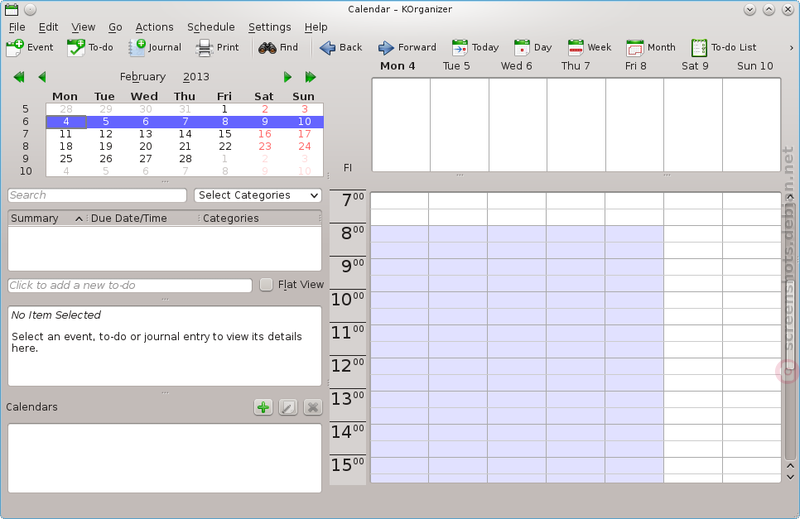Add a new To-do from toolbar
Image resolution: width=800 pixels, height=519 pixels.
[90, 47]
